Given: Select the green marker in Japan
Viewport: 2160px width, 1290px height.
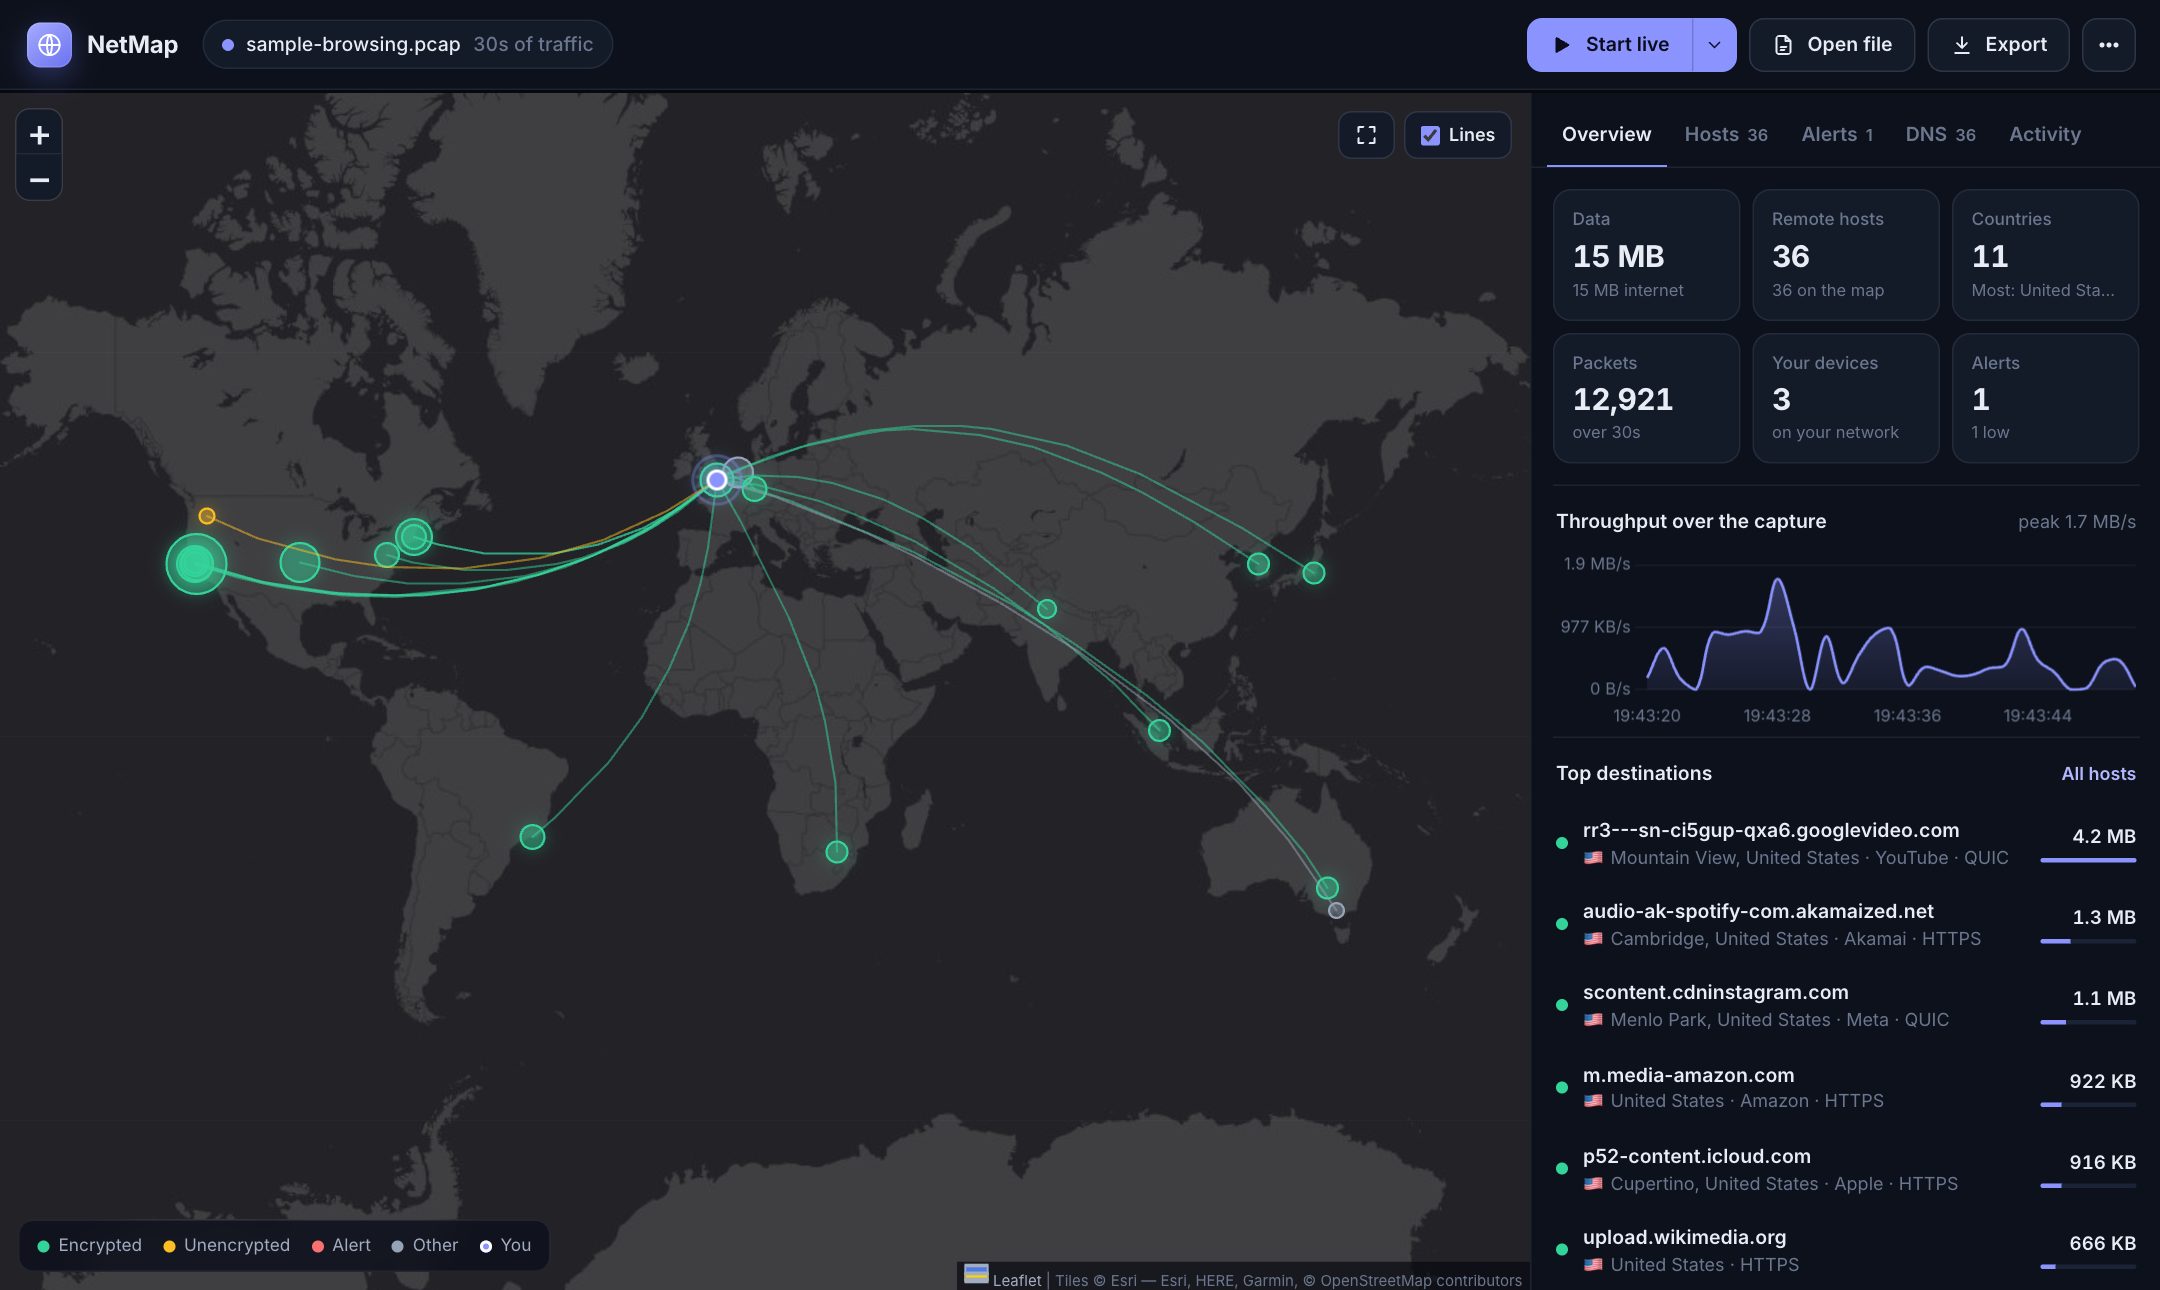Looking at the screenshot, I should tap(1314, 573).
